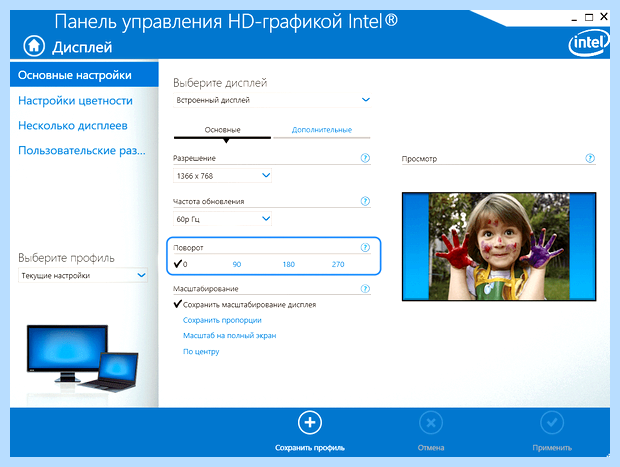Click the Отмена label

(x=431, y=448)
